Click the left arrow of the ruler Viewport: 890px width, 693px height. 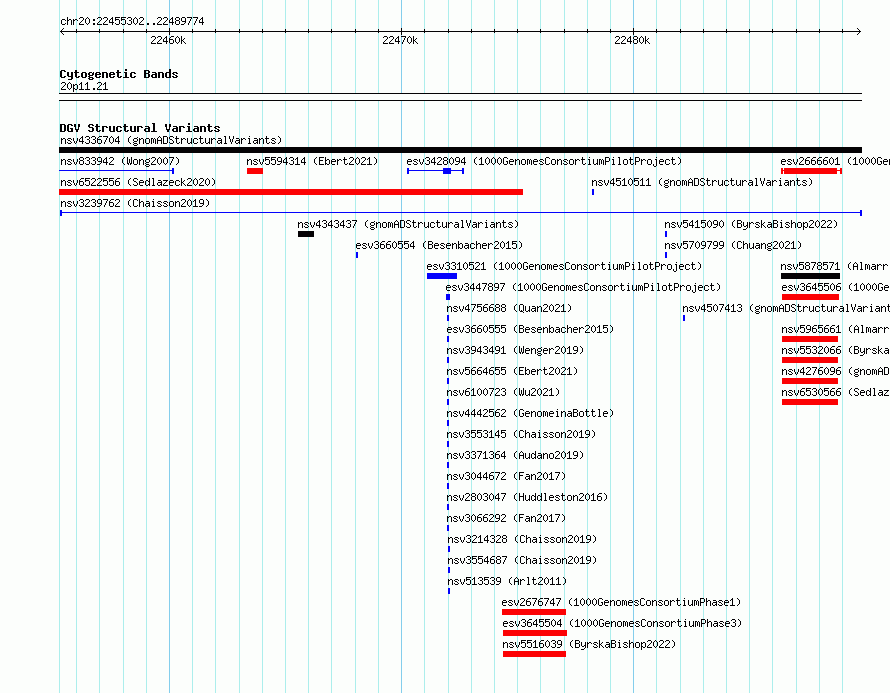62,32
